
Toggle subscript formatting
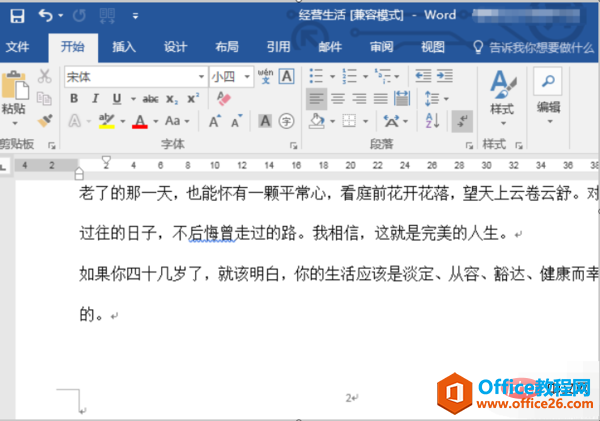[172, 99]
